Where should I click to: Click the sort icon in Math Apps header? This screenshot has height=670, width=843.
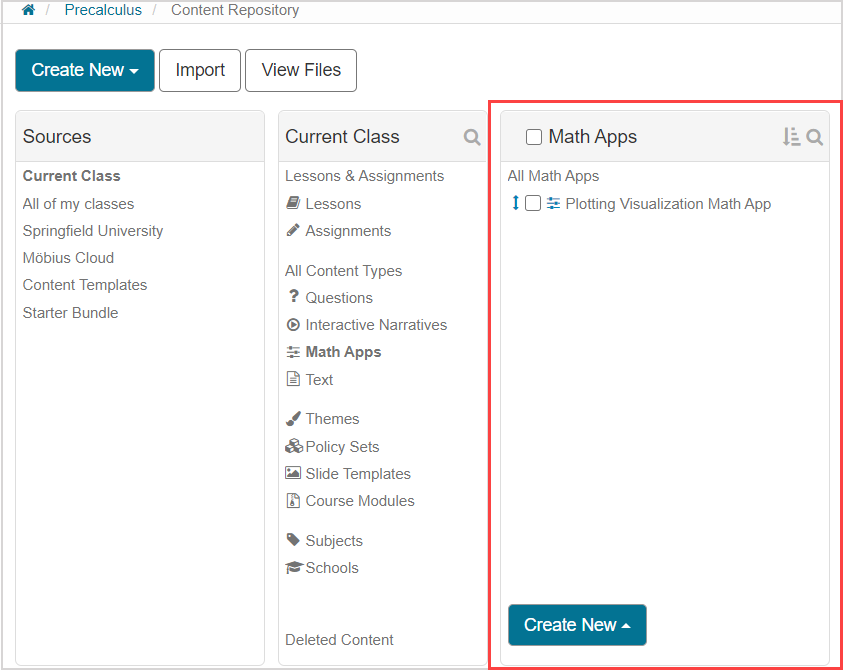791,137
